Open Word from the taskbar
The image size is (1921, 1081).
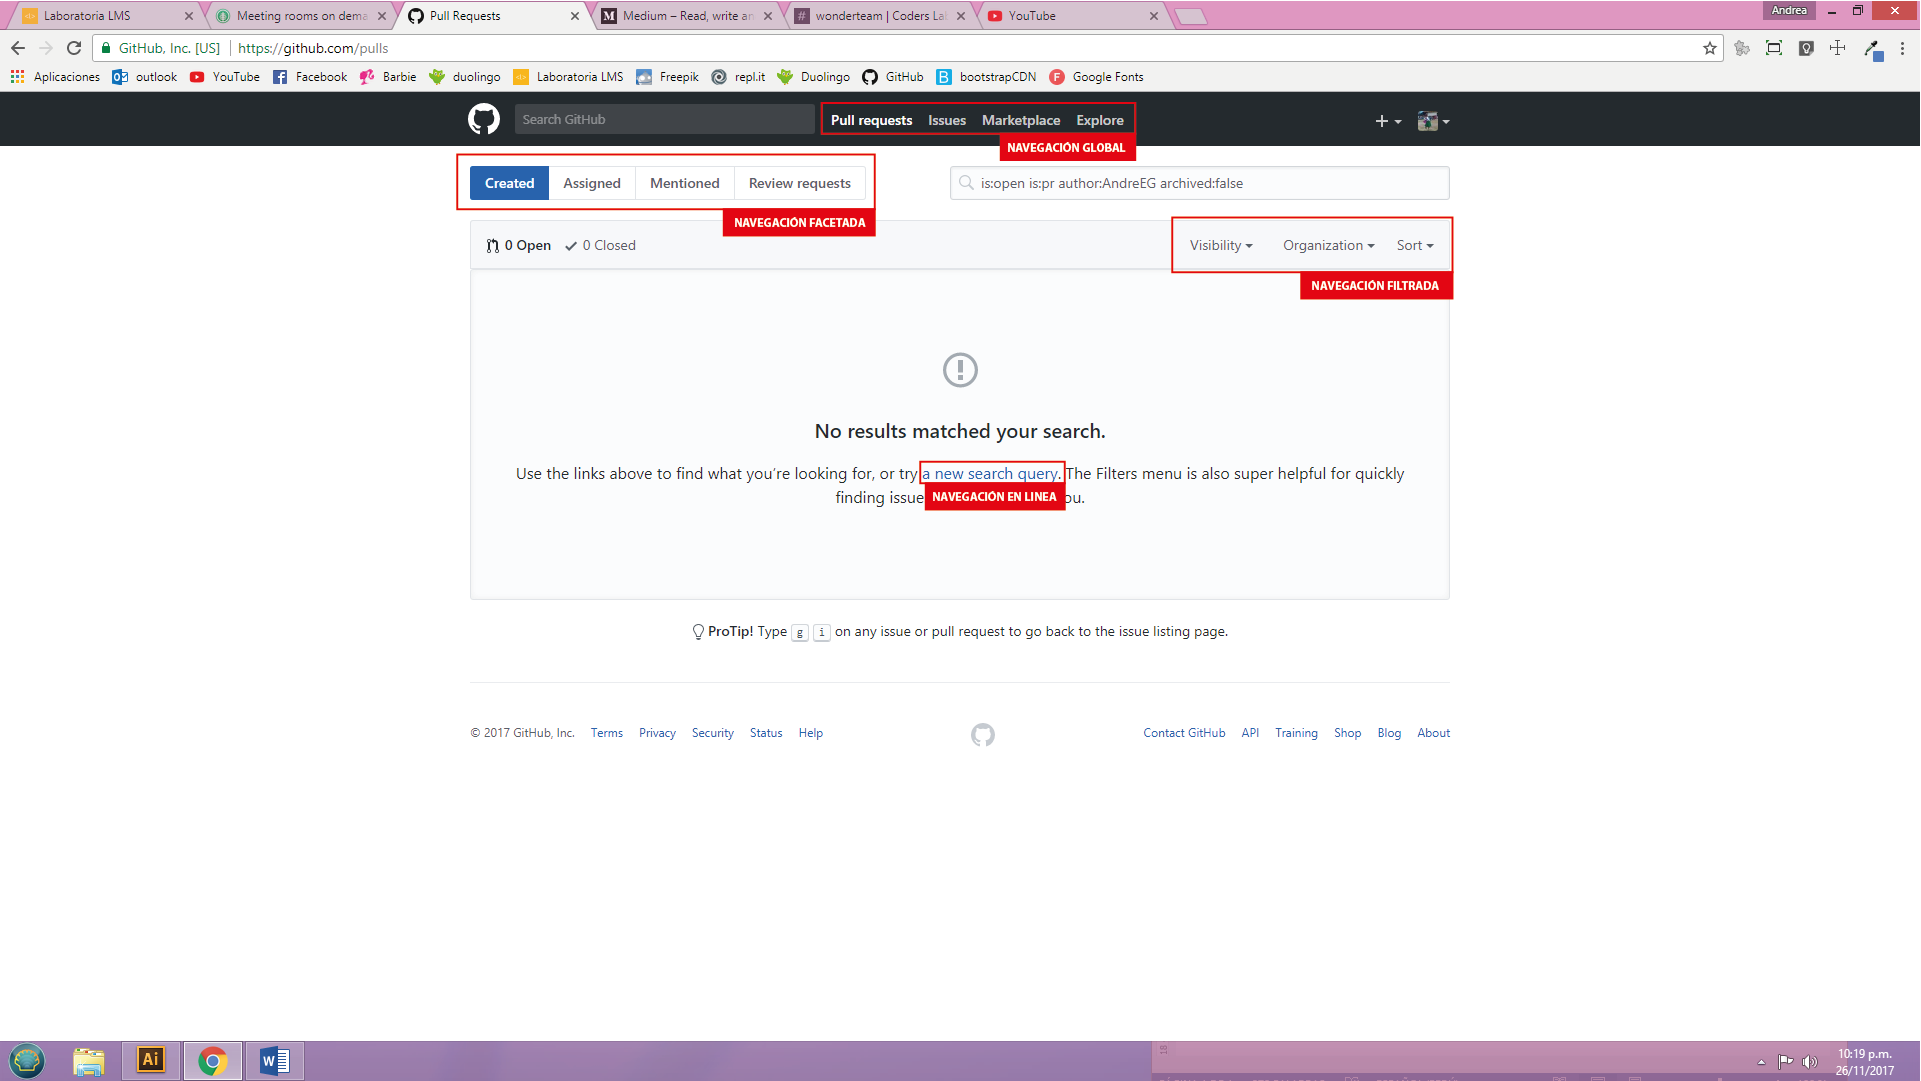pyautogui.click(x=274, y=1060)
